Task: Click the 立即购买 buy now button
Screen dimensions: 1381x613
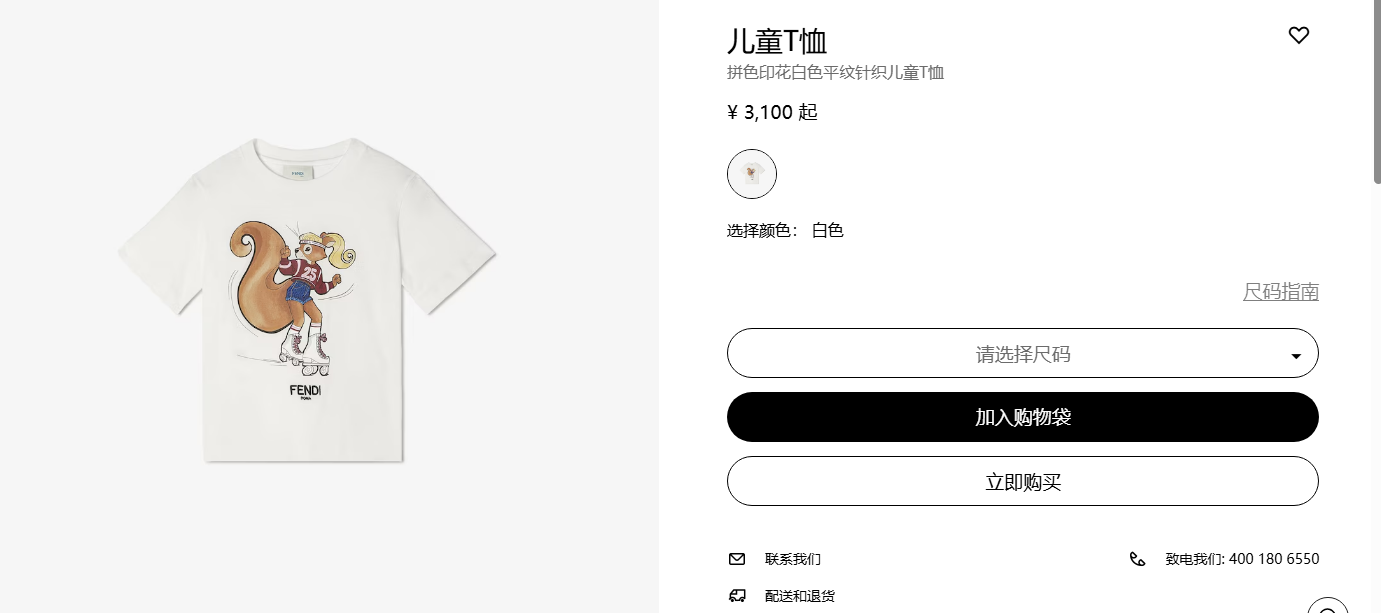Action: click(x=1022, y=481)
